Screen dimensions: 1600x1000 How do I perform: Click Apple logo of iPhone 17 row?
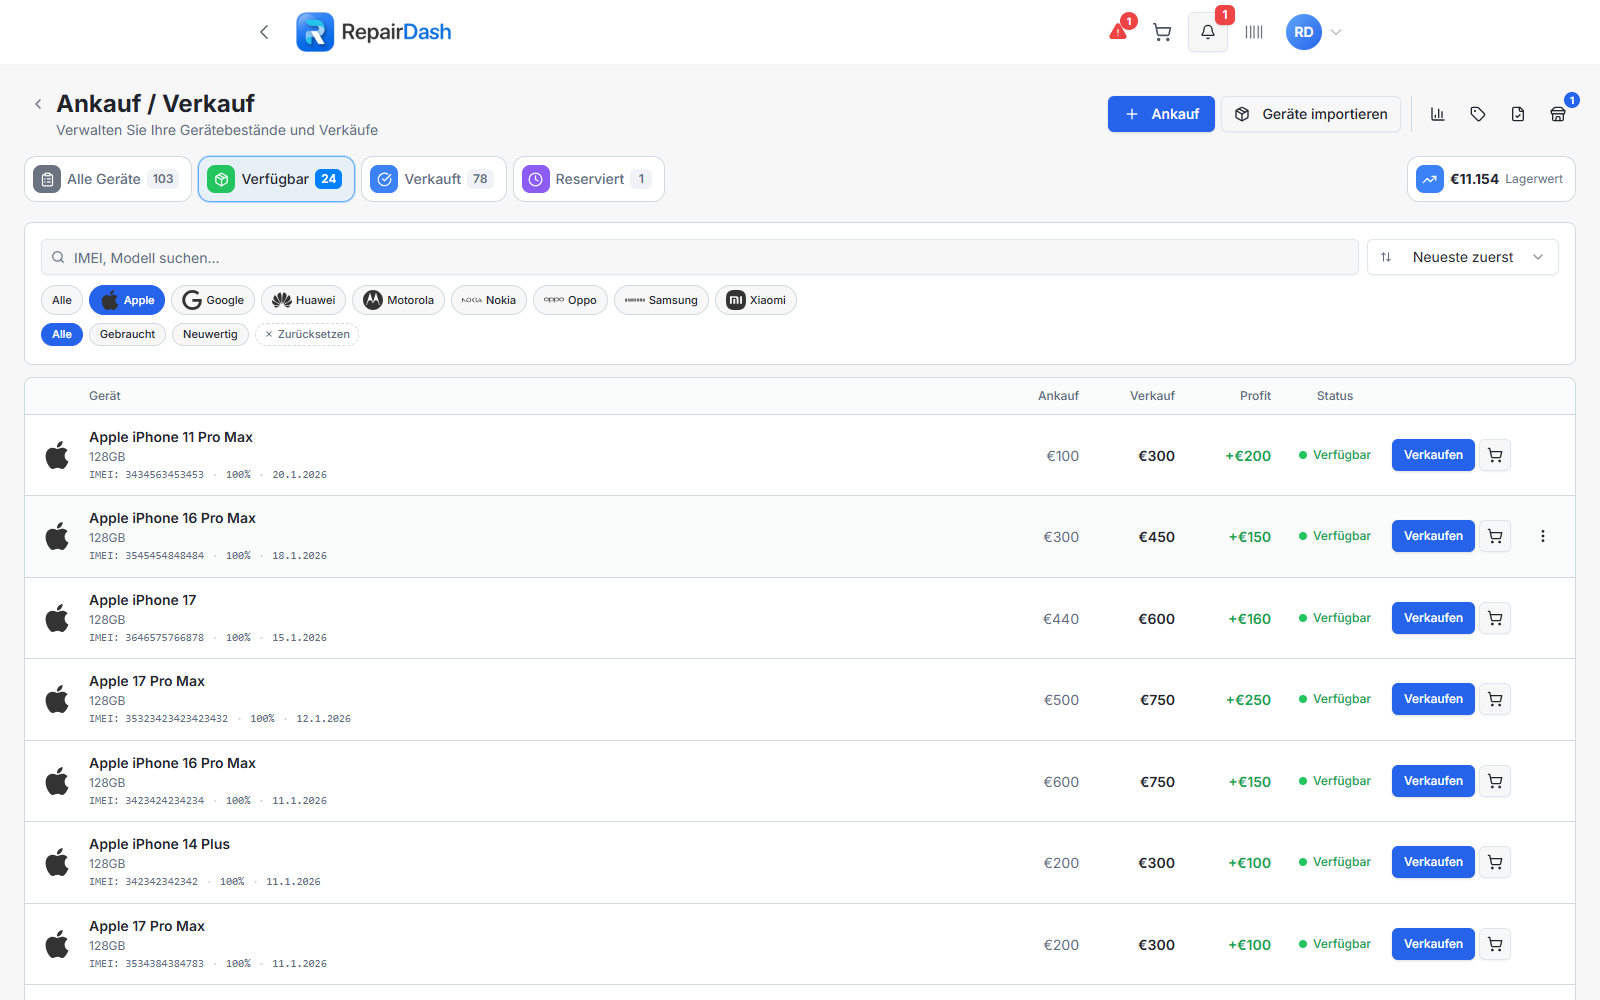(x=57, y=618)
